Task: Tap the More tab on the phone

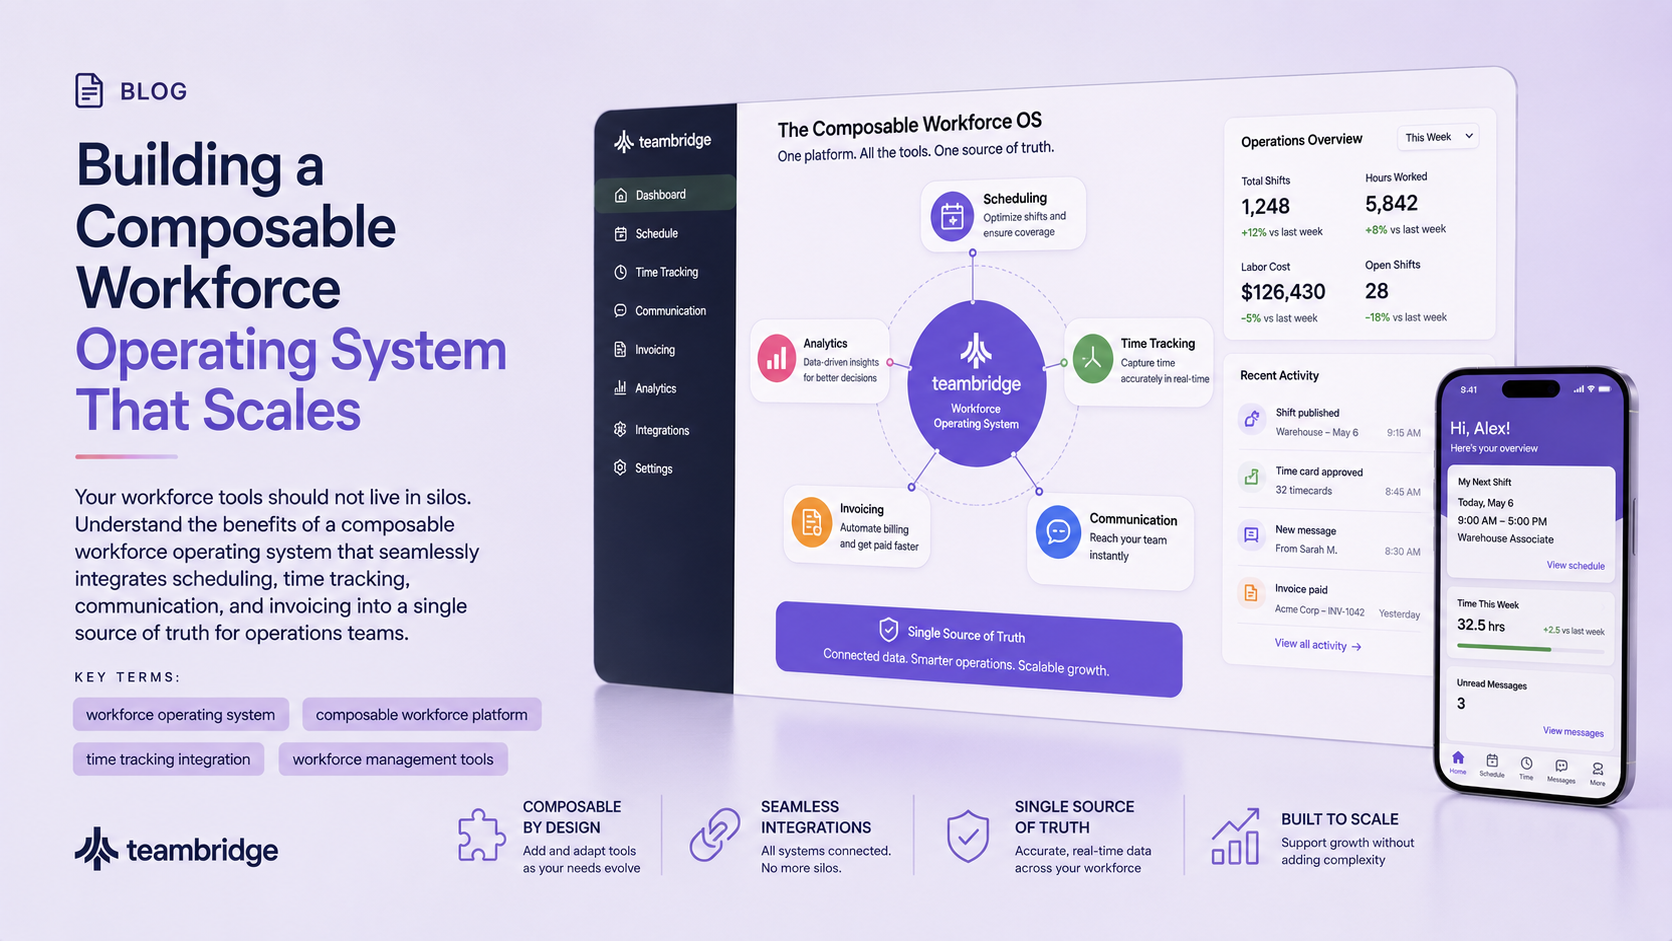Action: pyautogui.click(x=1597, y=774)
